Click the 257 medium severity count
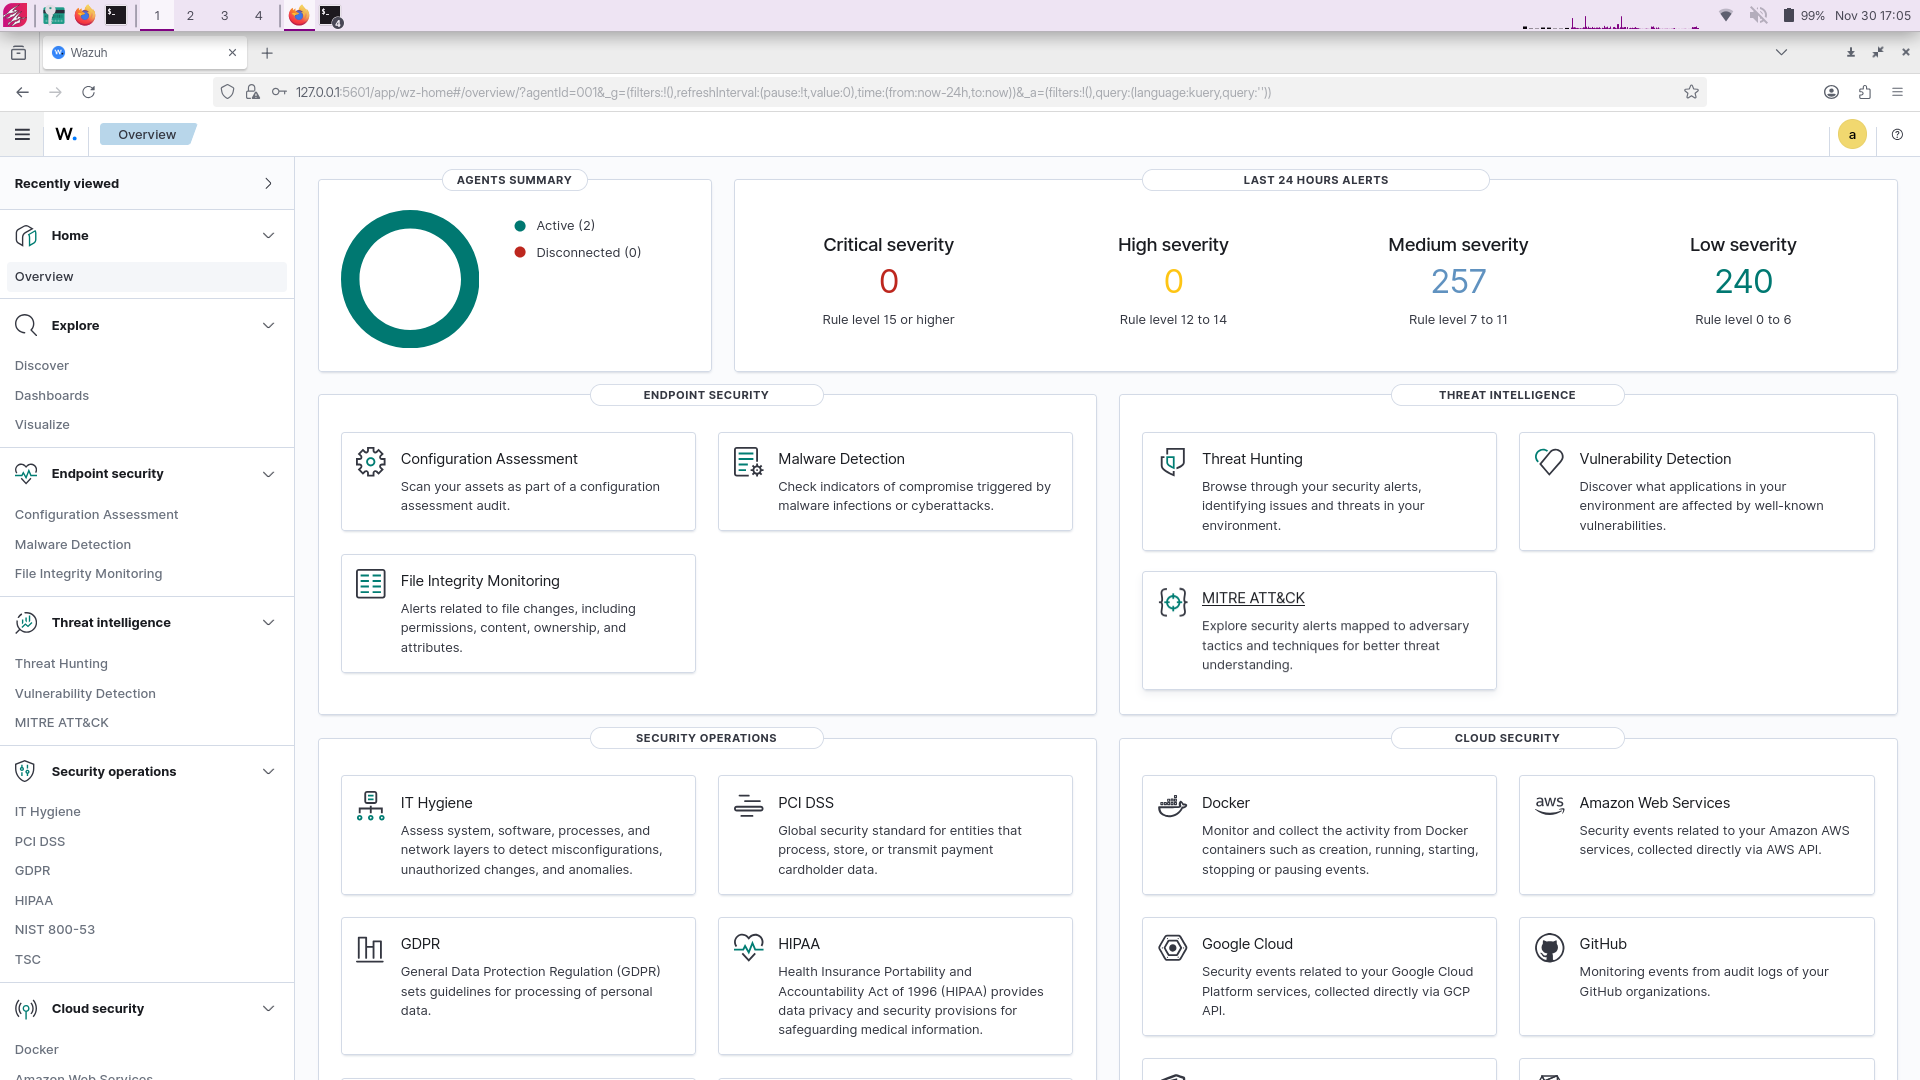This screenshot has height=1080, width=1920. (x=1458, y=282)
